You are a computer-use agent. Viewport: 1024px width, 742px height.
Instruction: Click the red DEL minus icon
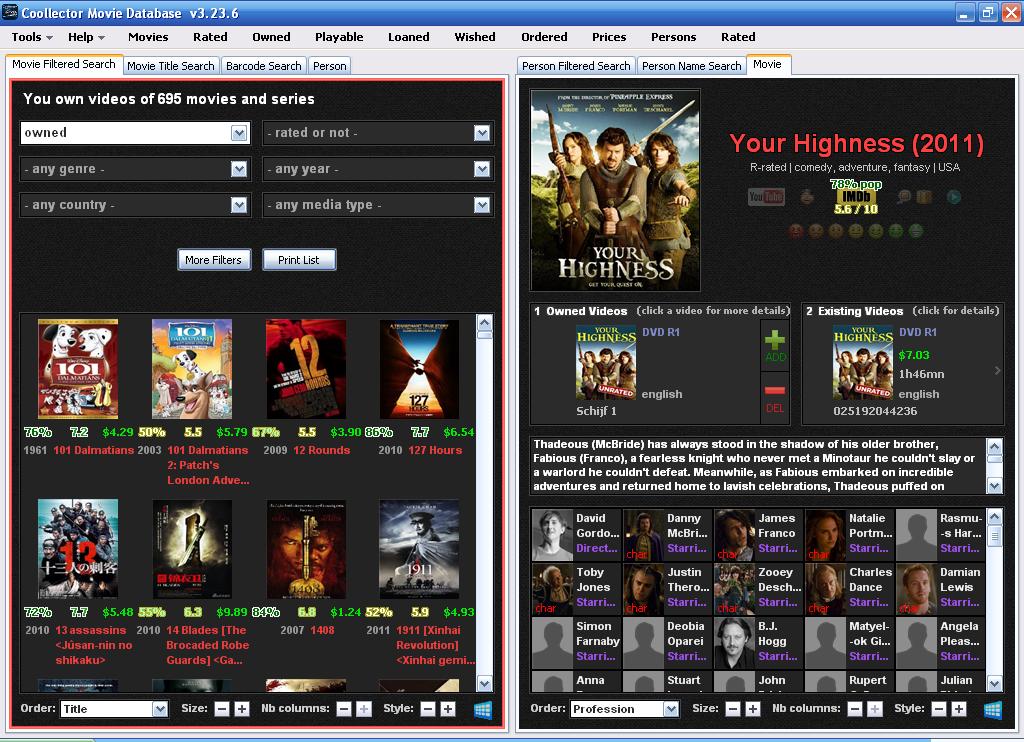tap(775, 398)
